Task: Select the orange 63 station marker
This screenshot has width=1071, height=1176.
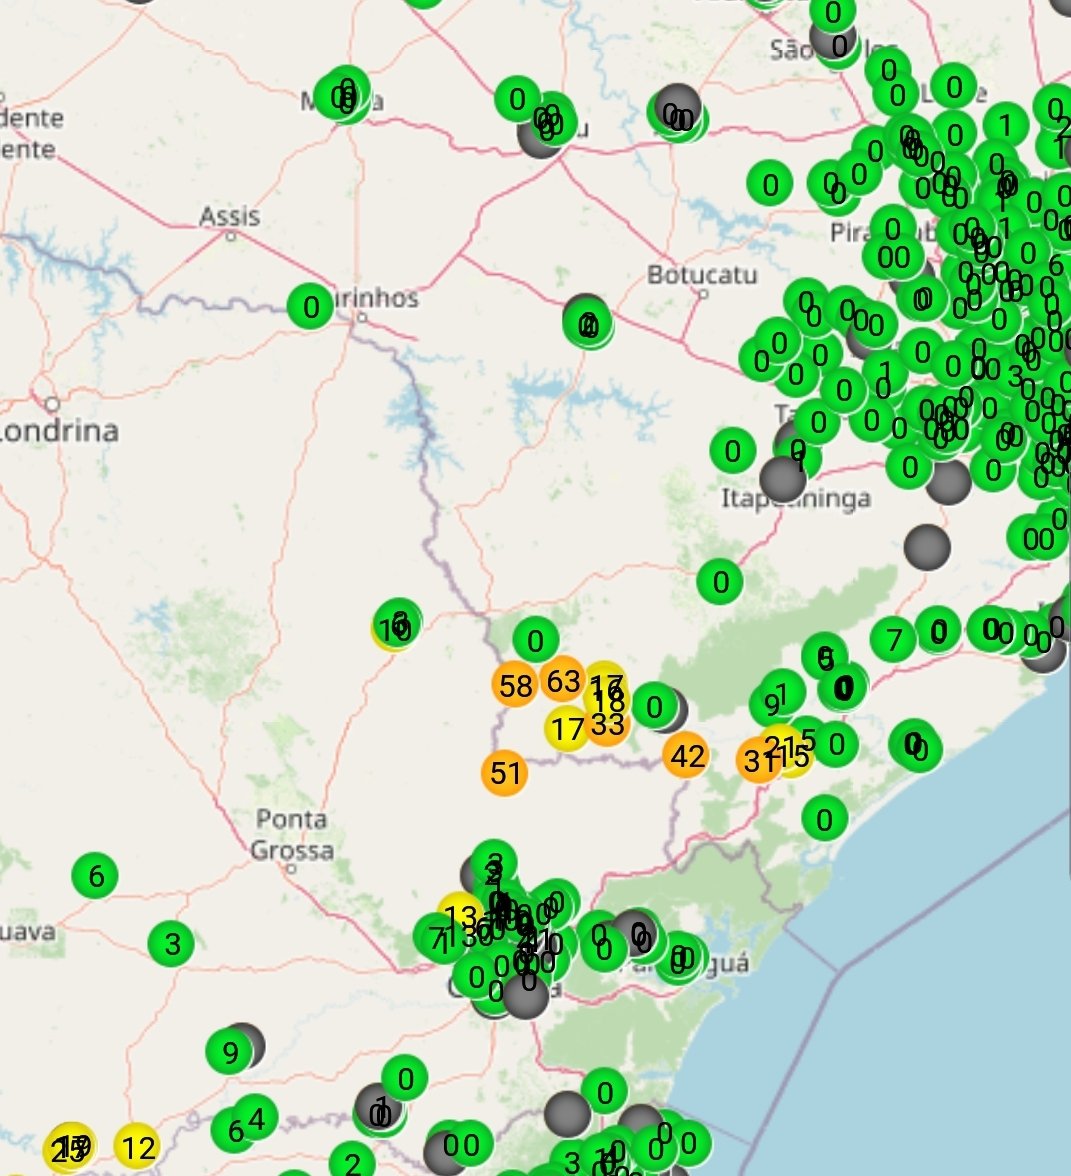Action: click(x=563, y=681)
